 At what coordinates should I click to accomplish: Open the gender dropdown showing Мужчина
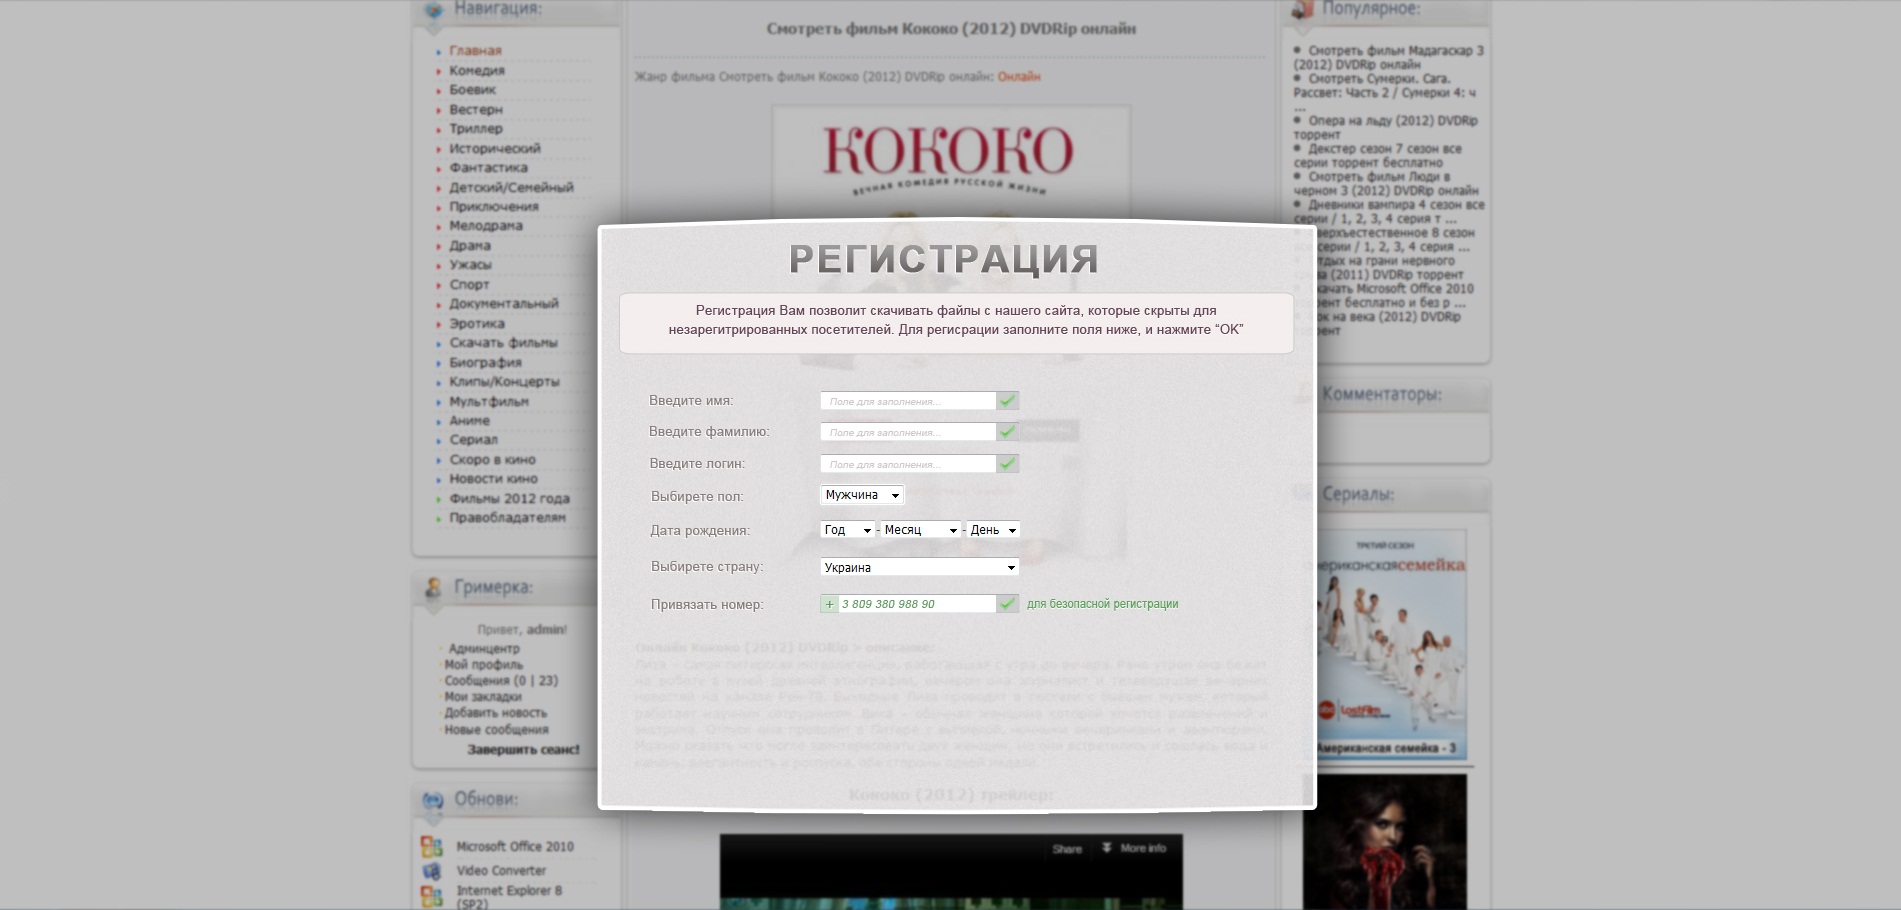coord(862,495)
